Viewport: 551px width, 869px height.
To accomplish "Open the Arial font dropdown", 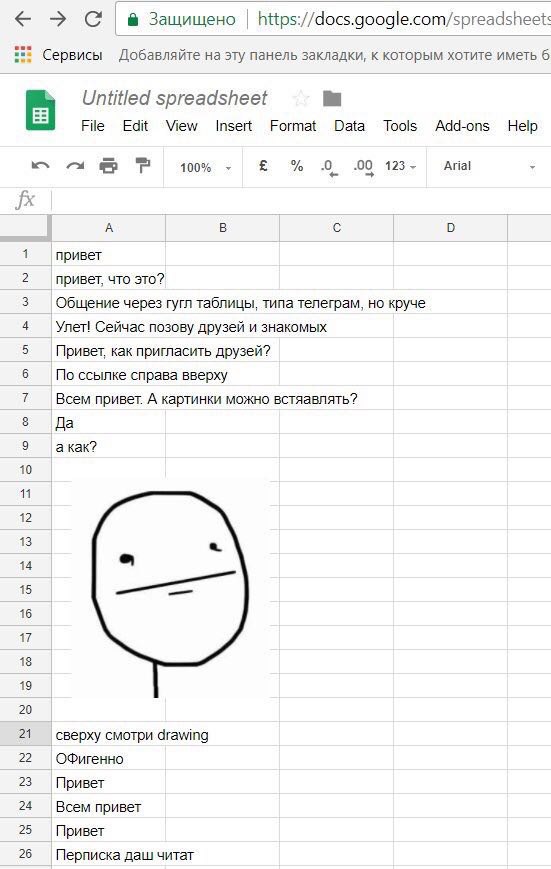I will click(x=489, y=166).
